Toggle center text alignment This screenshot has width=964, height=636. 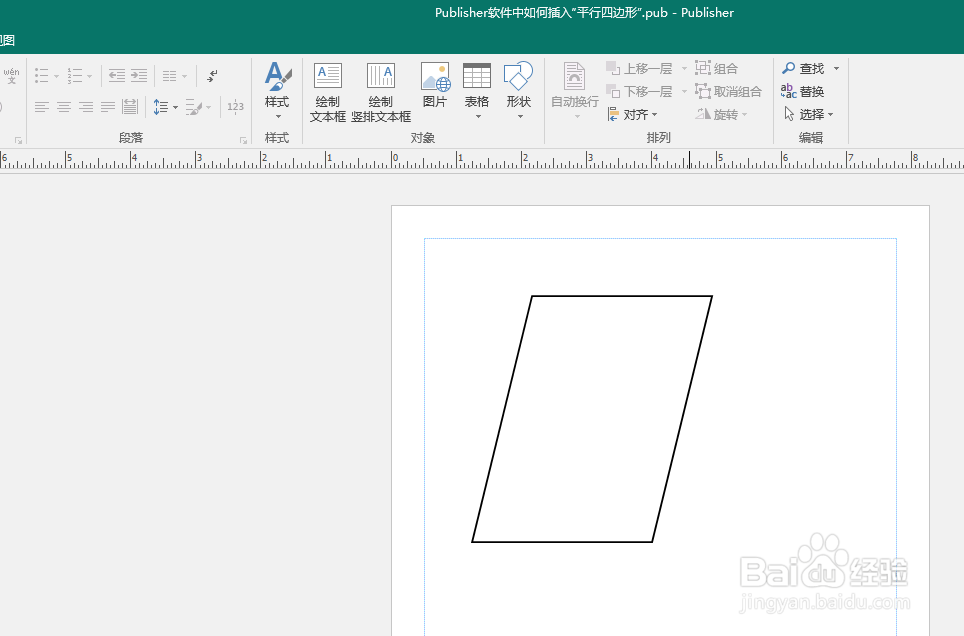tap(64, 107)
